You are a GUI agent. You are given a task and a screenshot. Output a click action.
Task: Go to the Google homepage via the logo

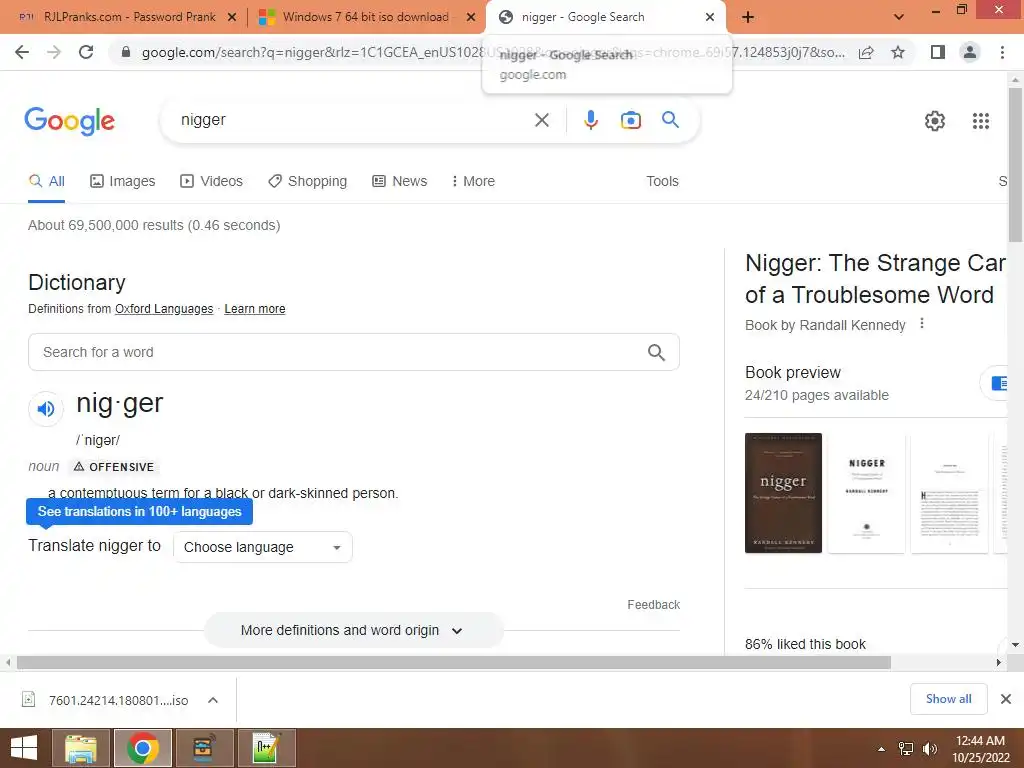pos(69,121)
